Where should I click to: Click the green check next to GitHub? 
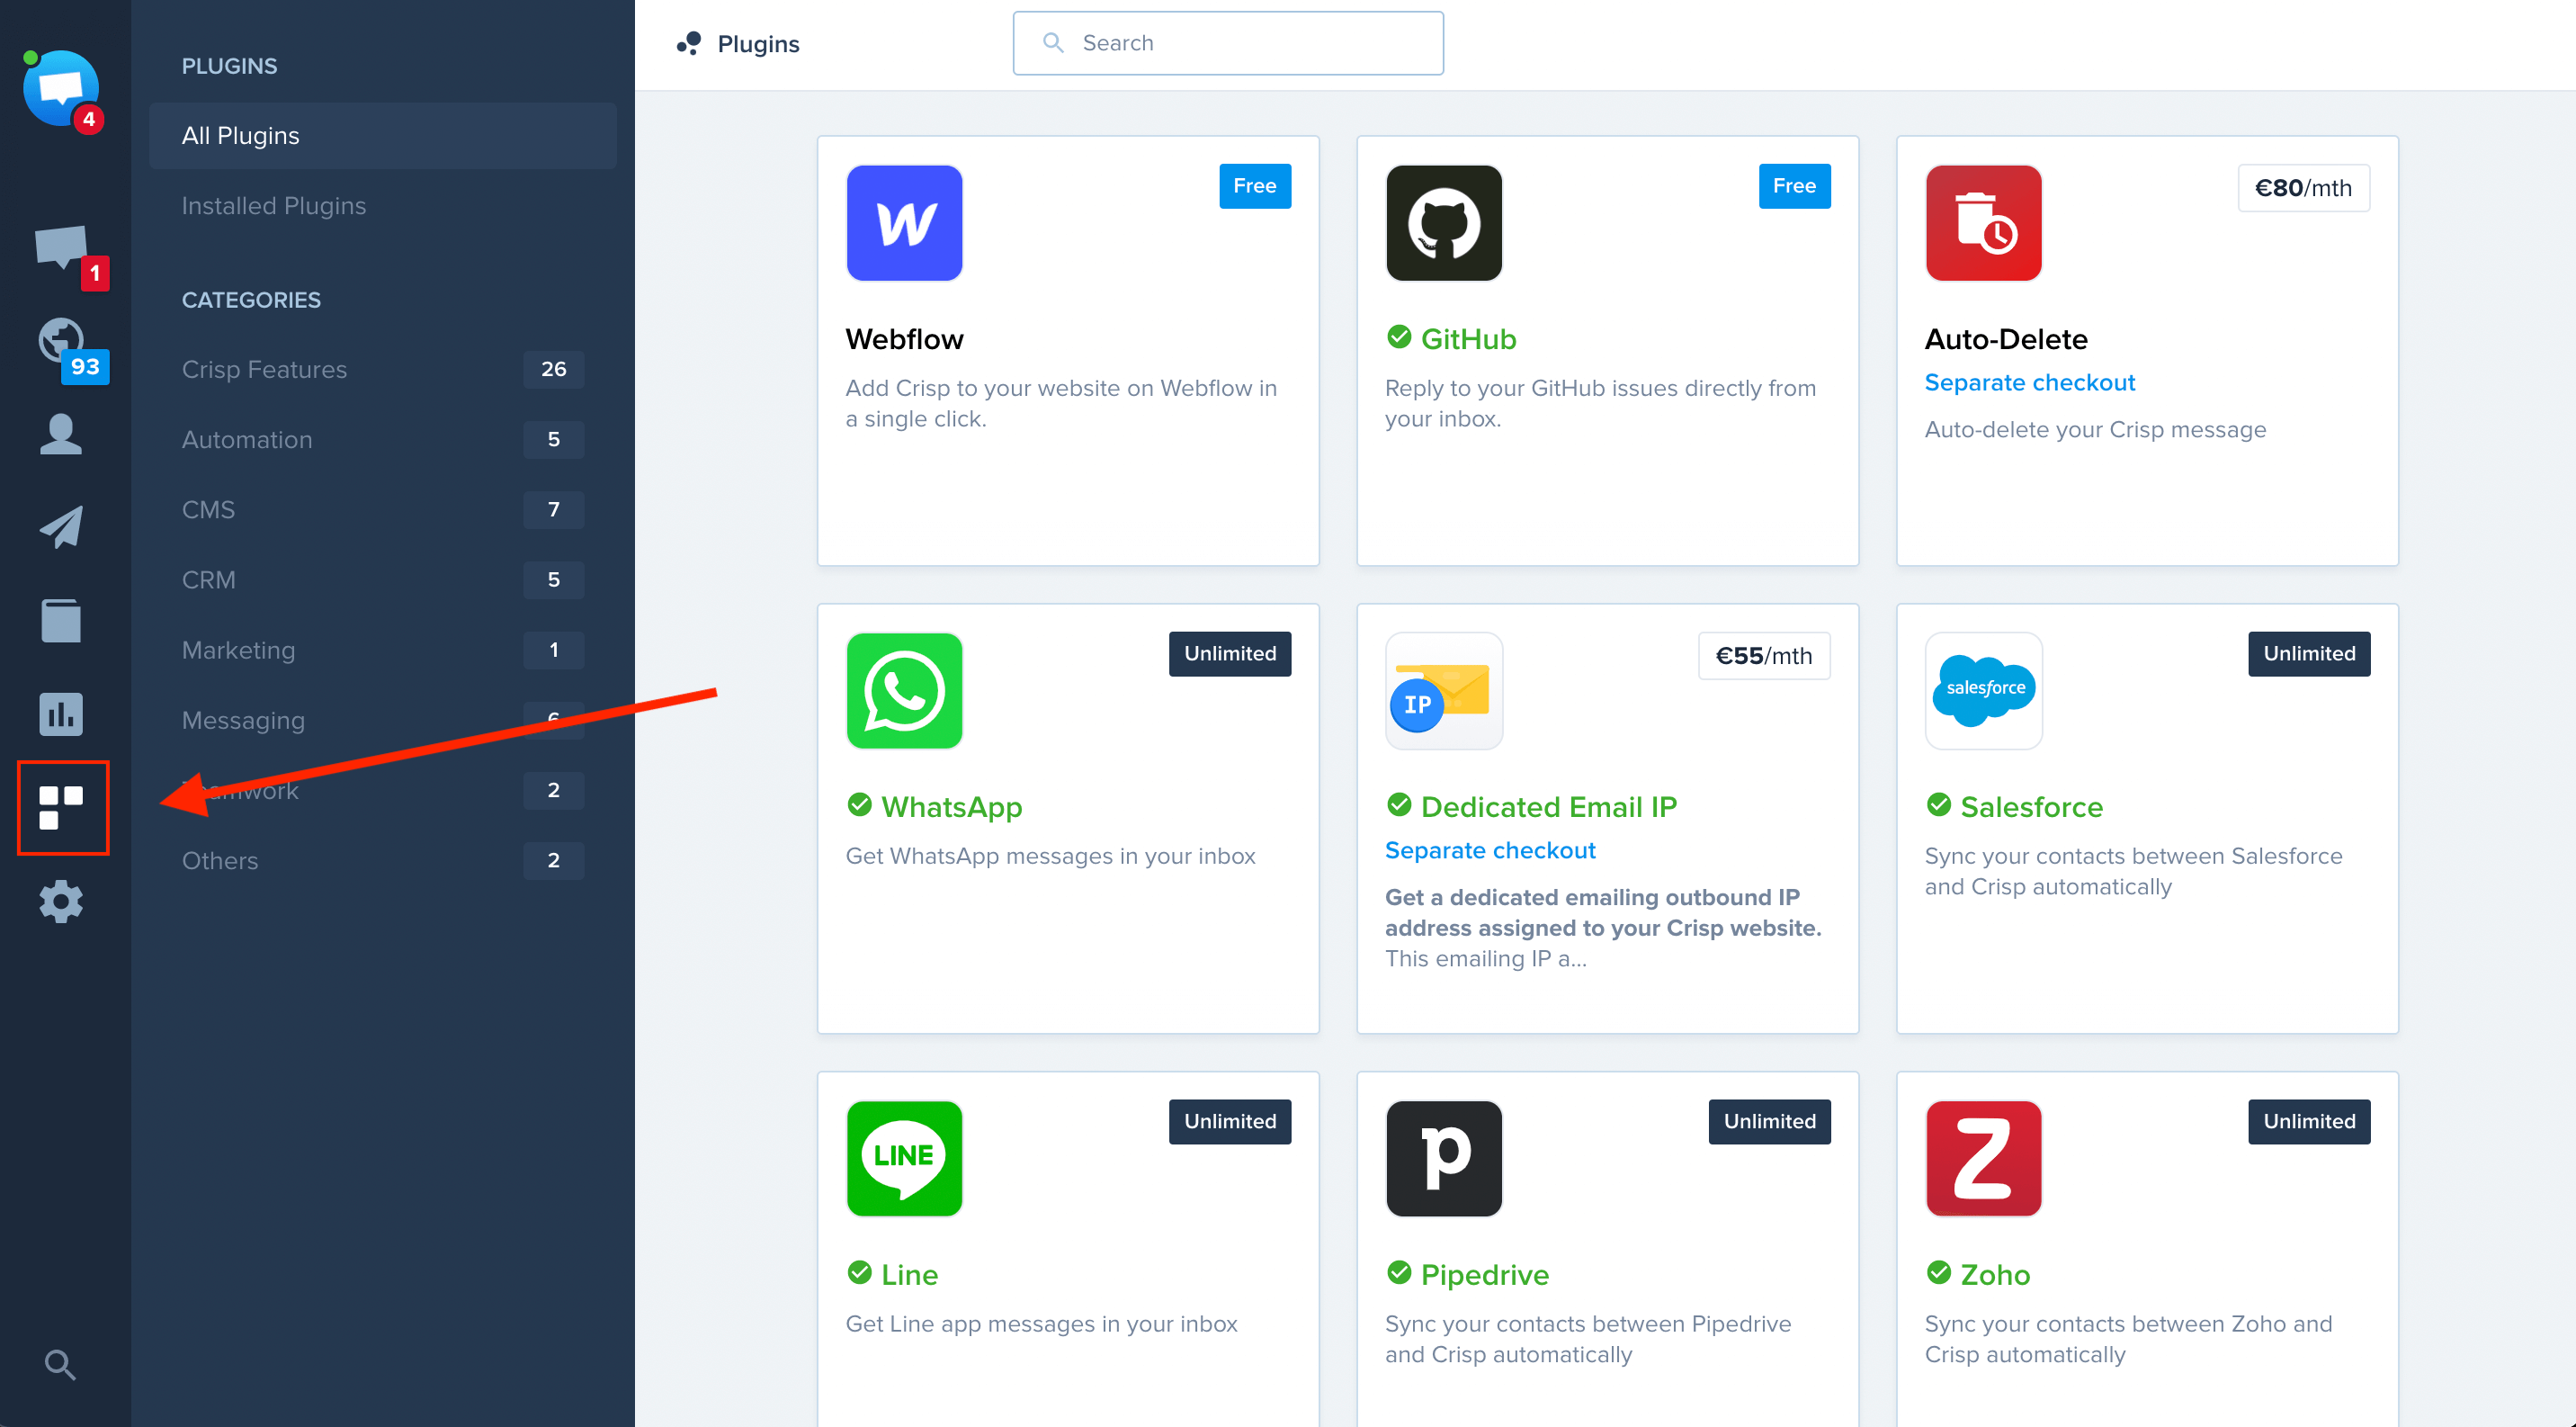pos(1399,337)
